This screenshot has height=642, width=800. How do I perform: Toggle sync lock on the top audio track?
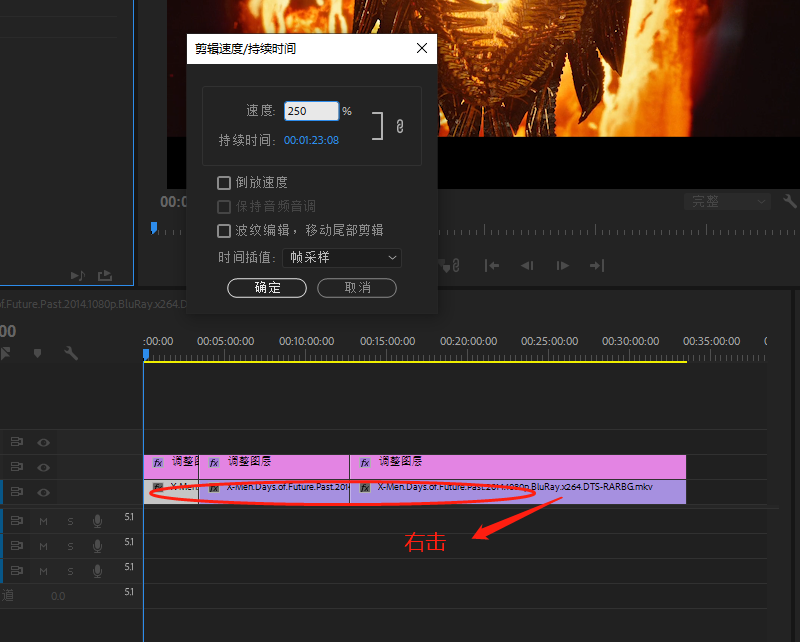tap(17, 521)
